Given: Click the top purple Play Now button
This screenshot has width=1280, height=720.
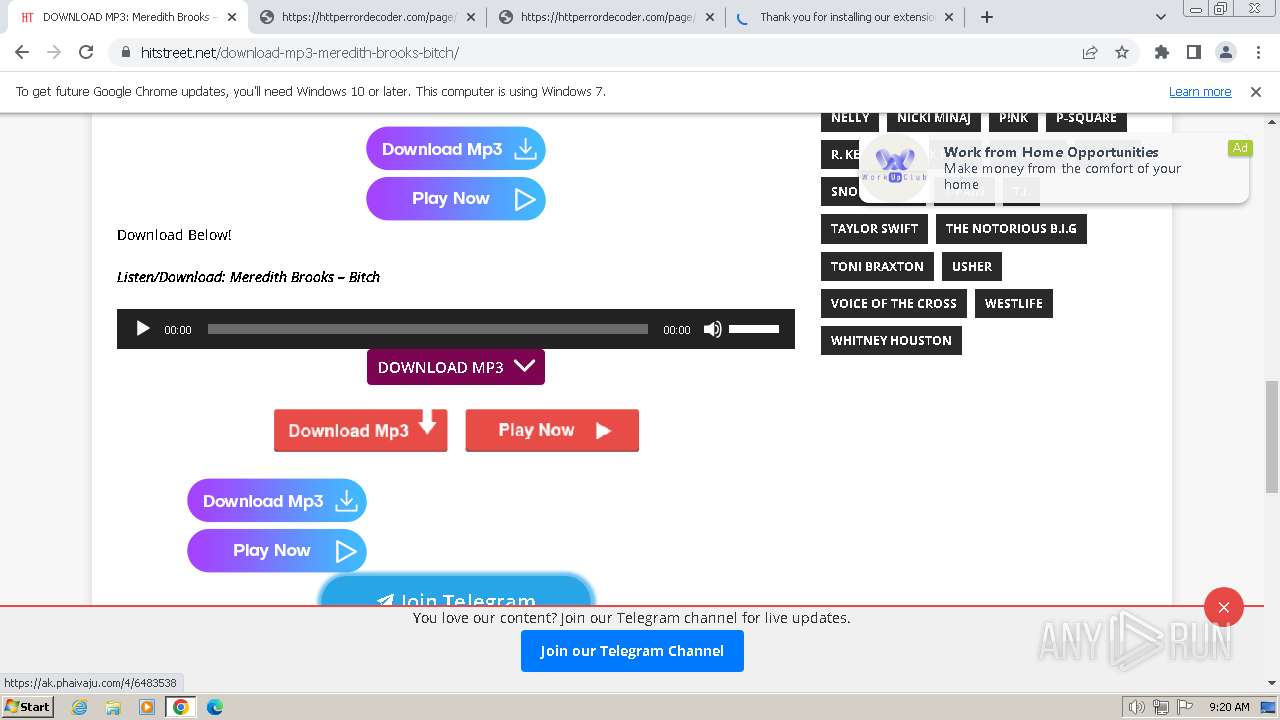Looking at the screenshot, I should click(x=456, y=199).
